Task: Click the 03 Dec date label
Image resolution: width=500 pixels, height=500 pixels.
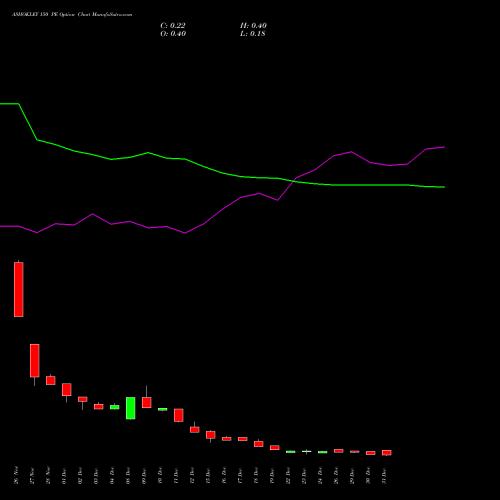Action: pyautogui.click(x=96, y=476)
